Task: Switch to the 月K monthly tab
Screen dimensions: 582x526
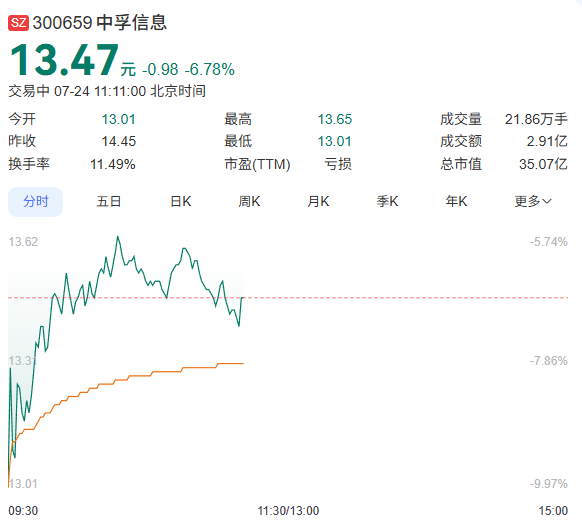Action: 318,202
